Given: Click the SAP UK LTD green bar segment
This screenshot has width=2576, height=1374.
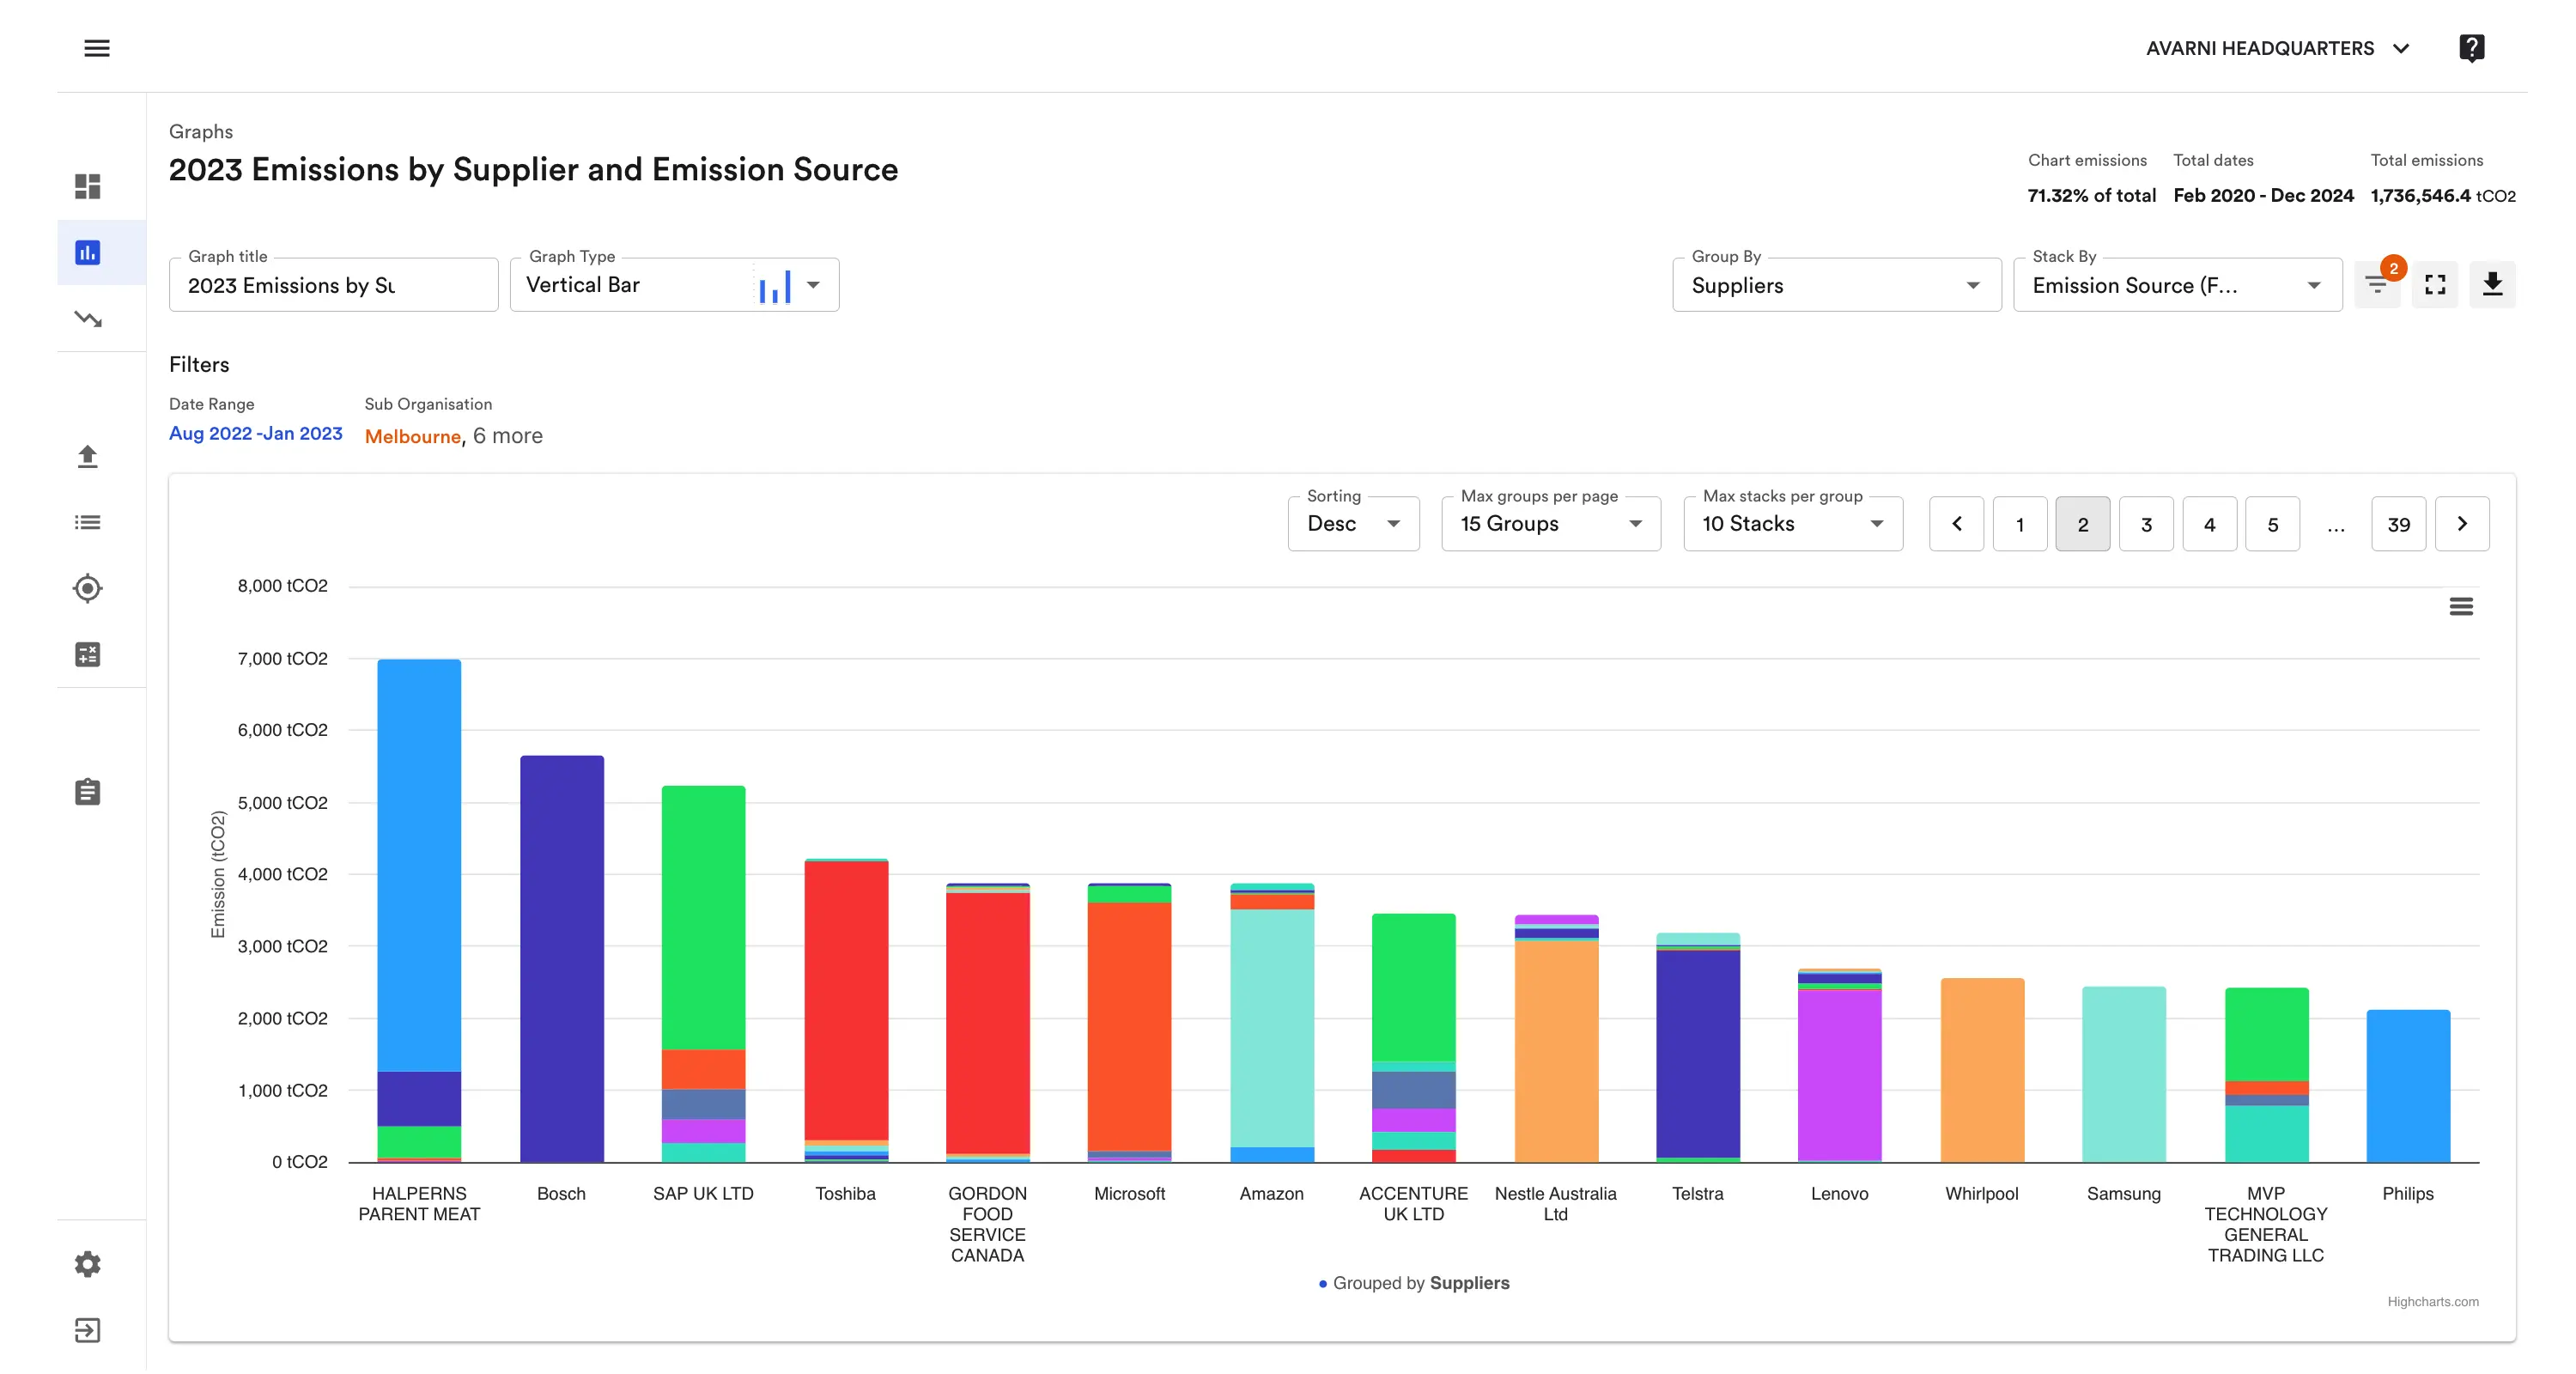Looking at the screenshot, I should pyautogui.click(x=703, y=917).
